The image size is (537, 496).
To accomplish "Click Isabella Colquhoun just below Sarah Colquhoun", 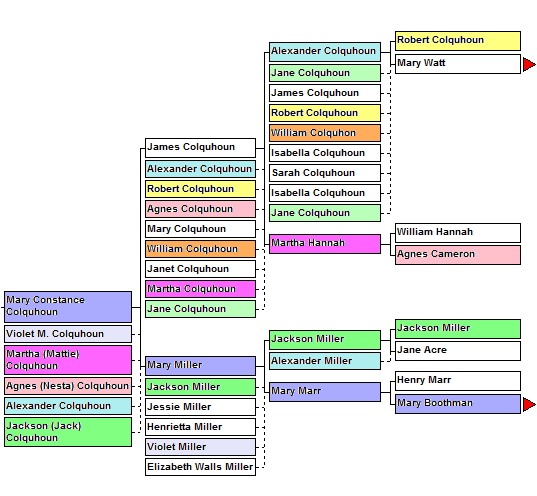I will click(x=325, y=193).
